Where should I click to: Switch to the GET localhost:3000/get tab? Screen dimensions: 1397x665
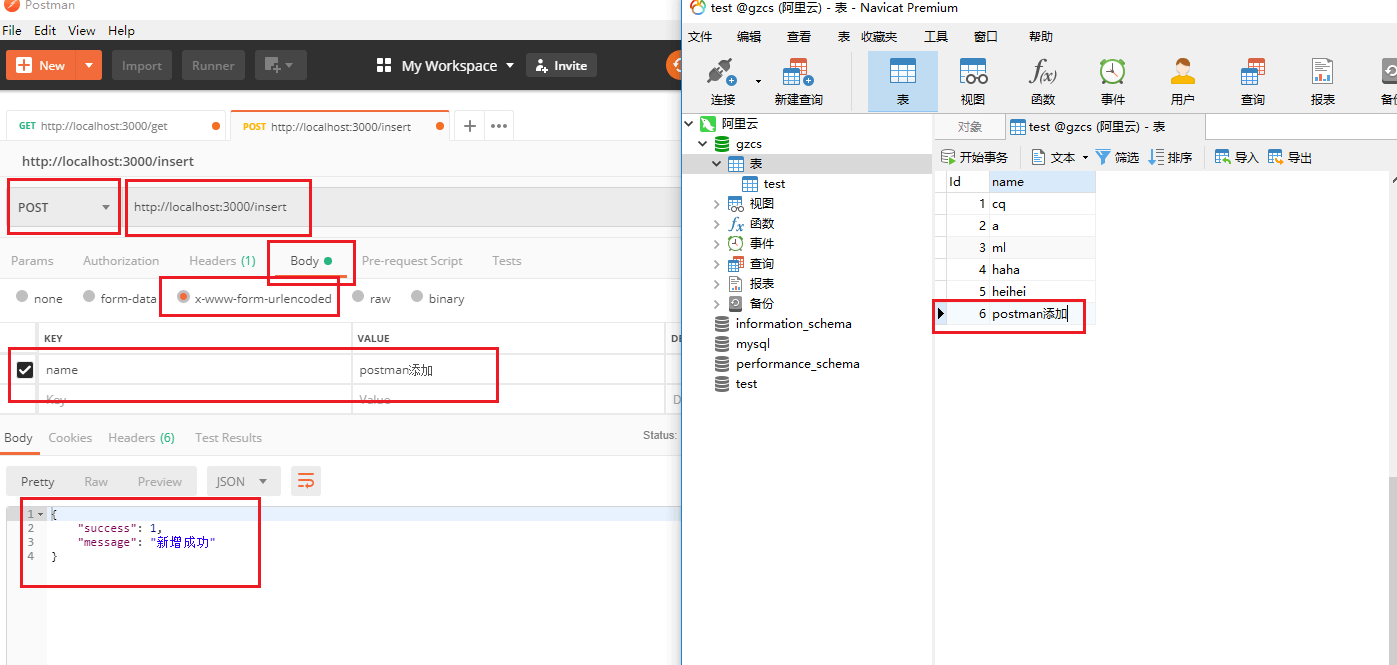tap(117, 126)
